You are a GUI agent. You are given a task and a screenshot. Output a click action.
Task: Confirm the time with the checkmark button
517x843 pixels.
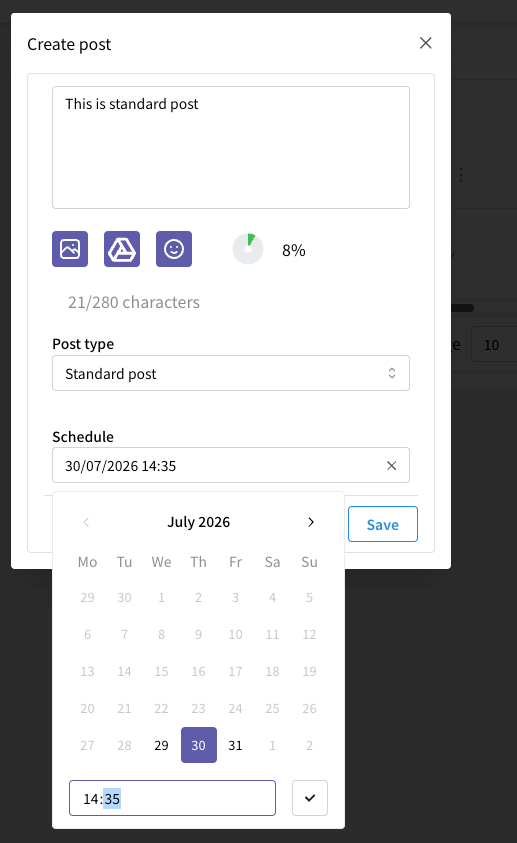[x=310, y=798]
